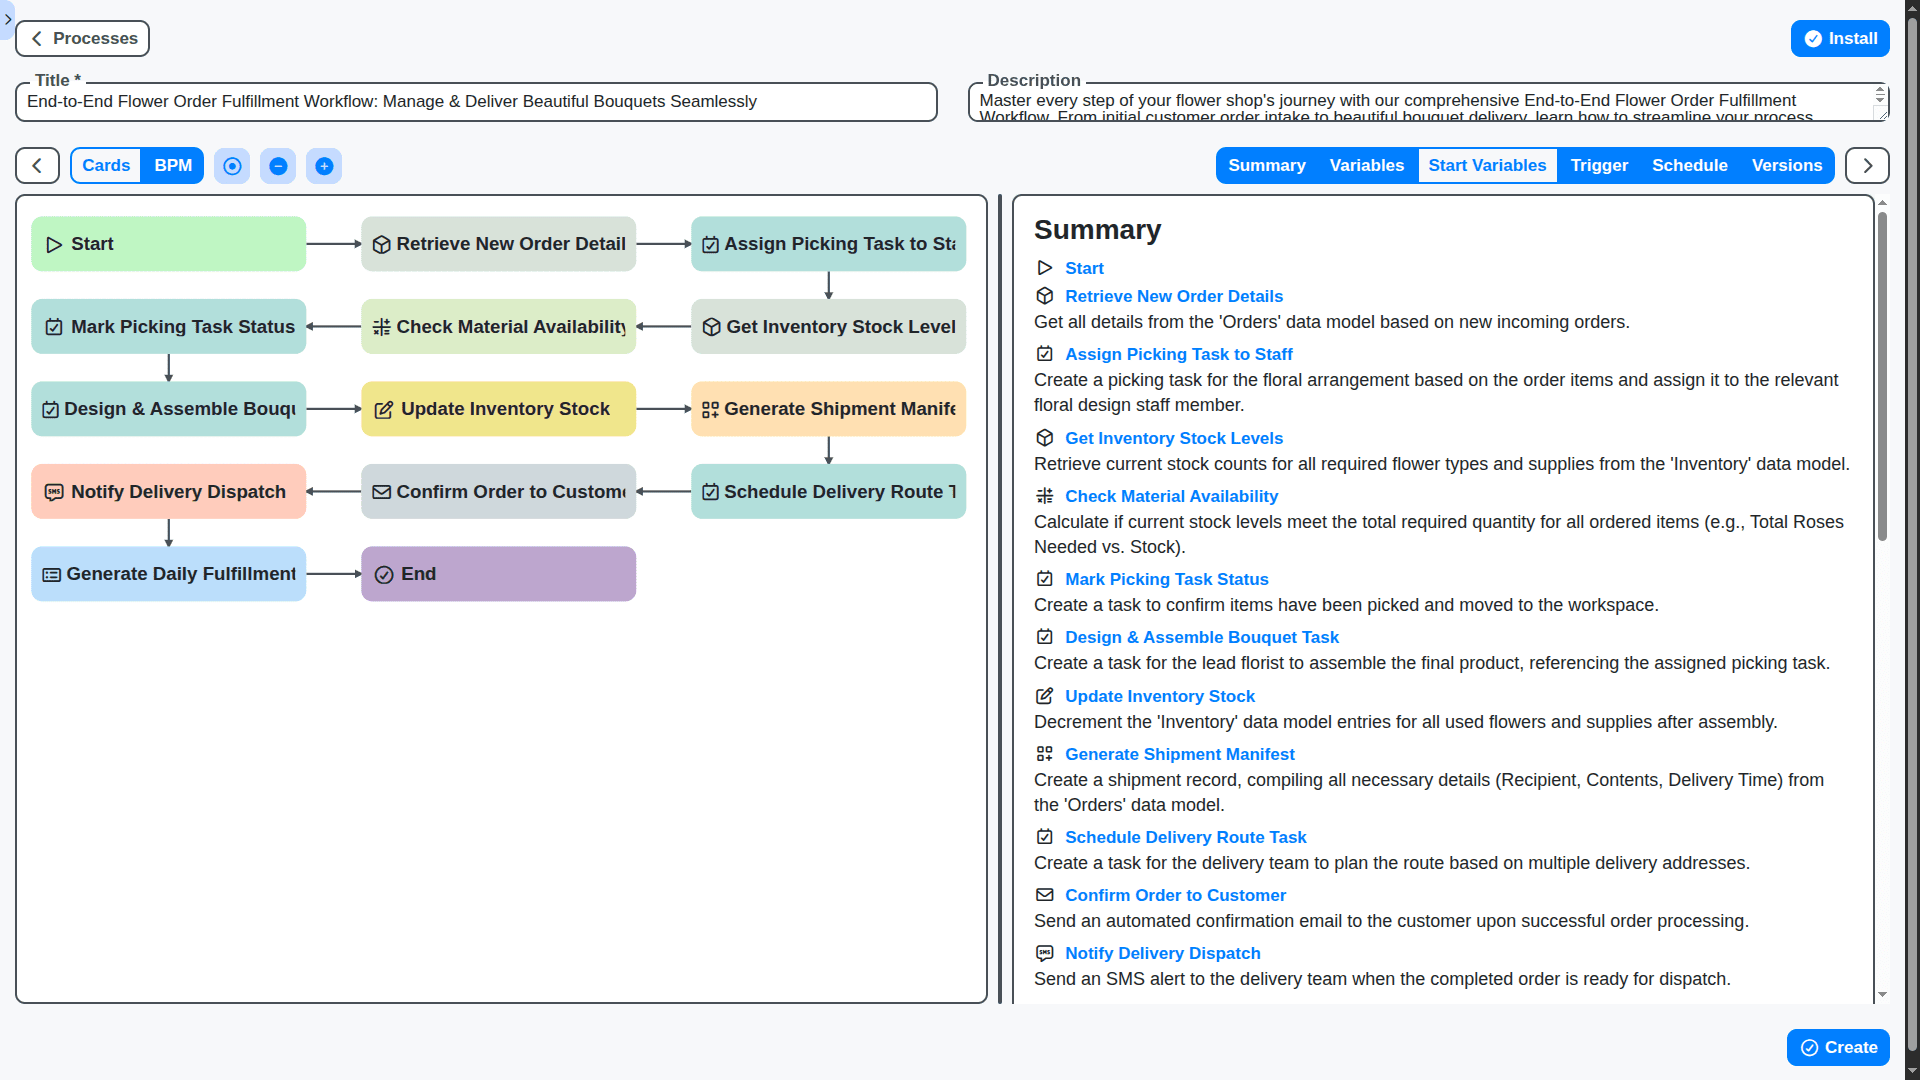Reset the canvas zoom with the target icon
The width and height of the screenshot is (1920, 1080).
[232, 165]
